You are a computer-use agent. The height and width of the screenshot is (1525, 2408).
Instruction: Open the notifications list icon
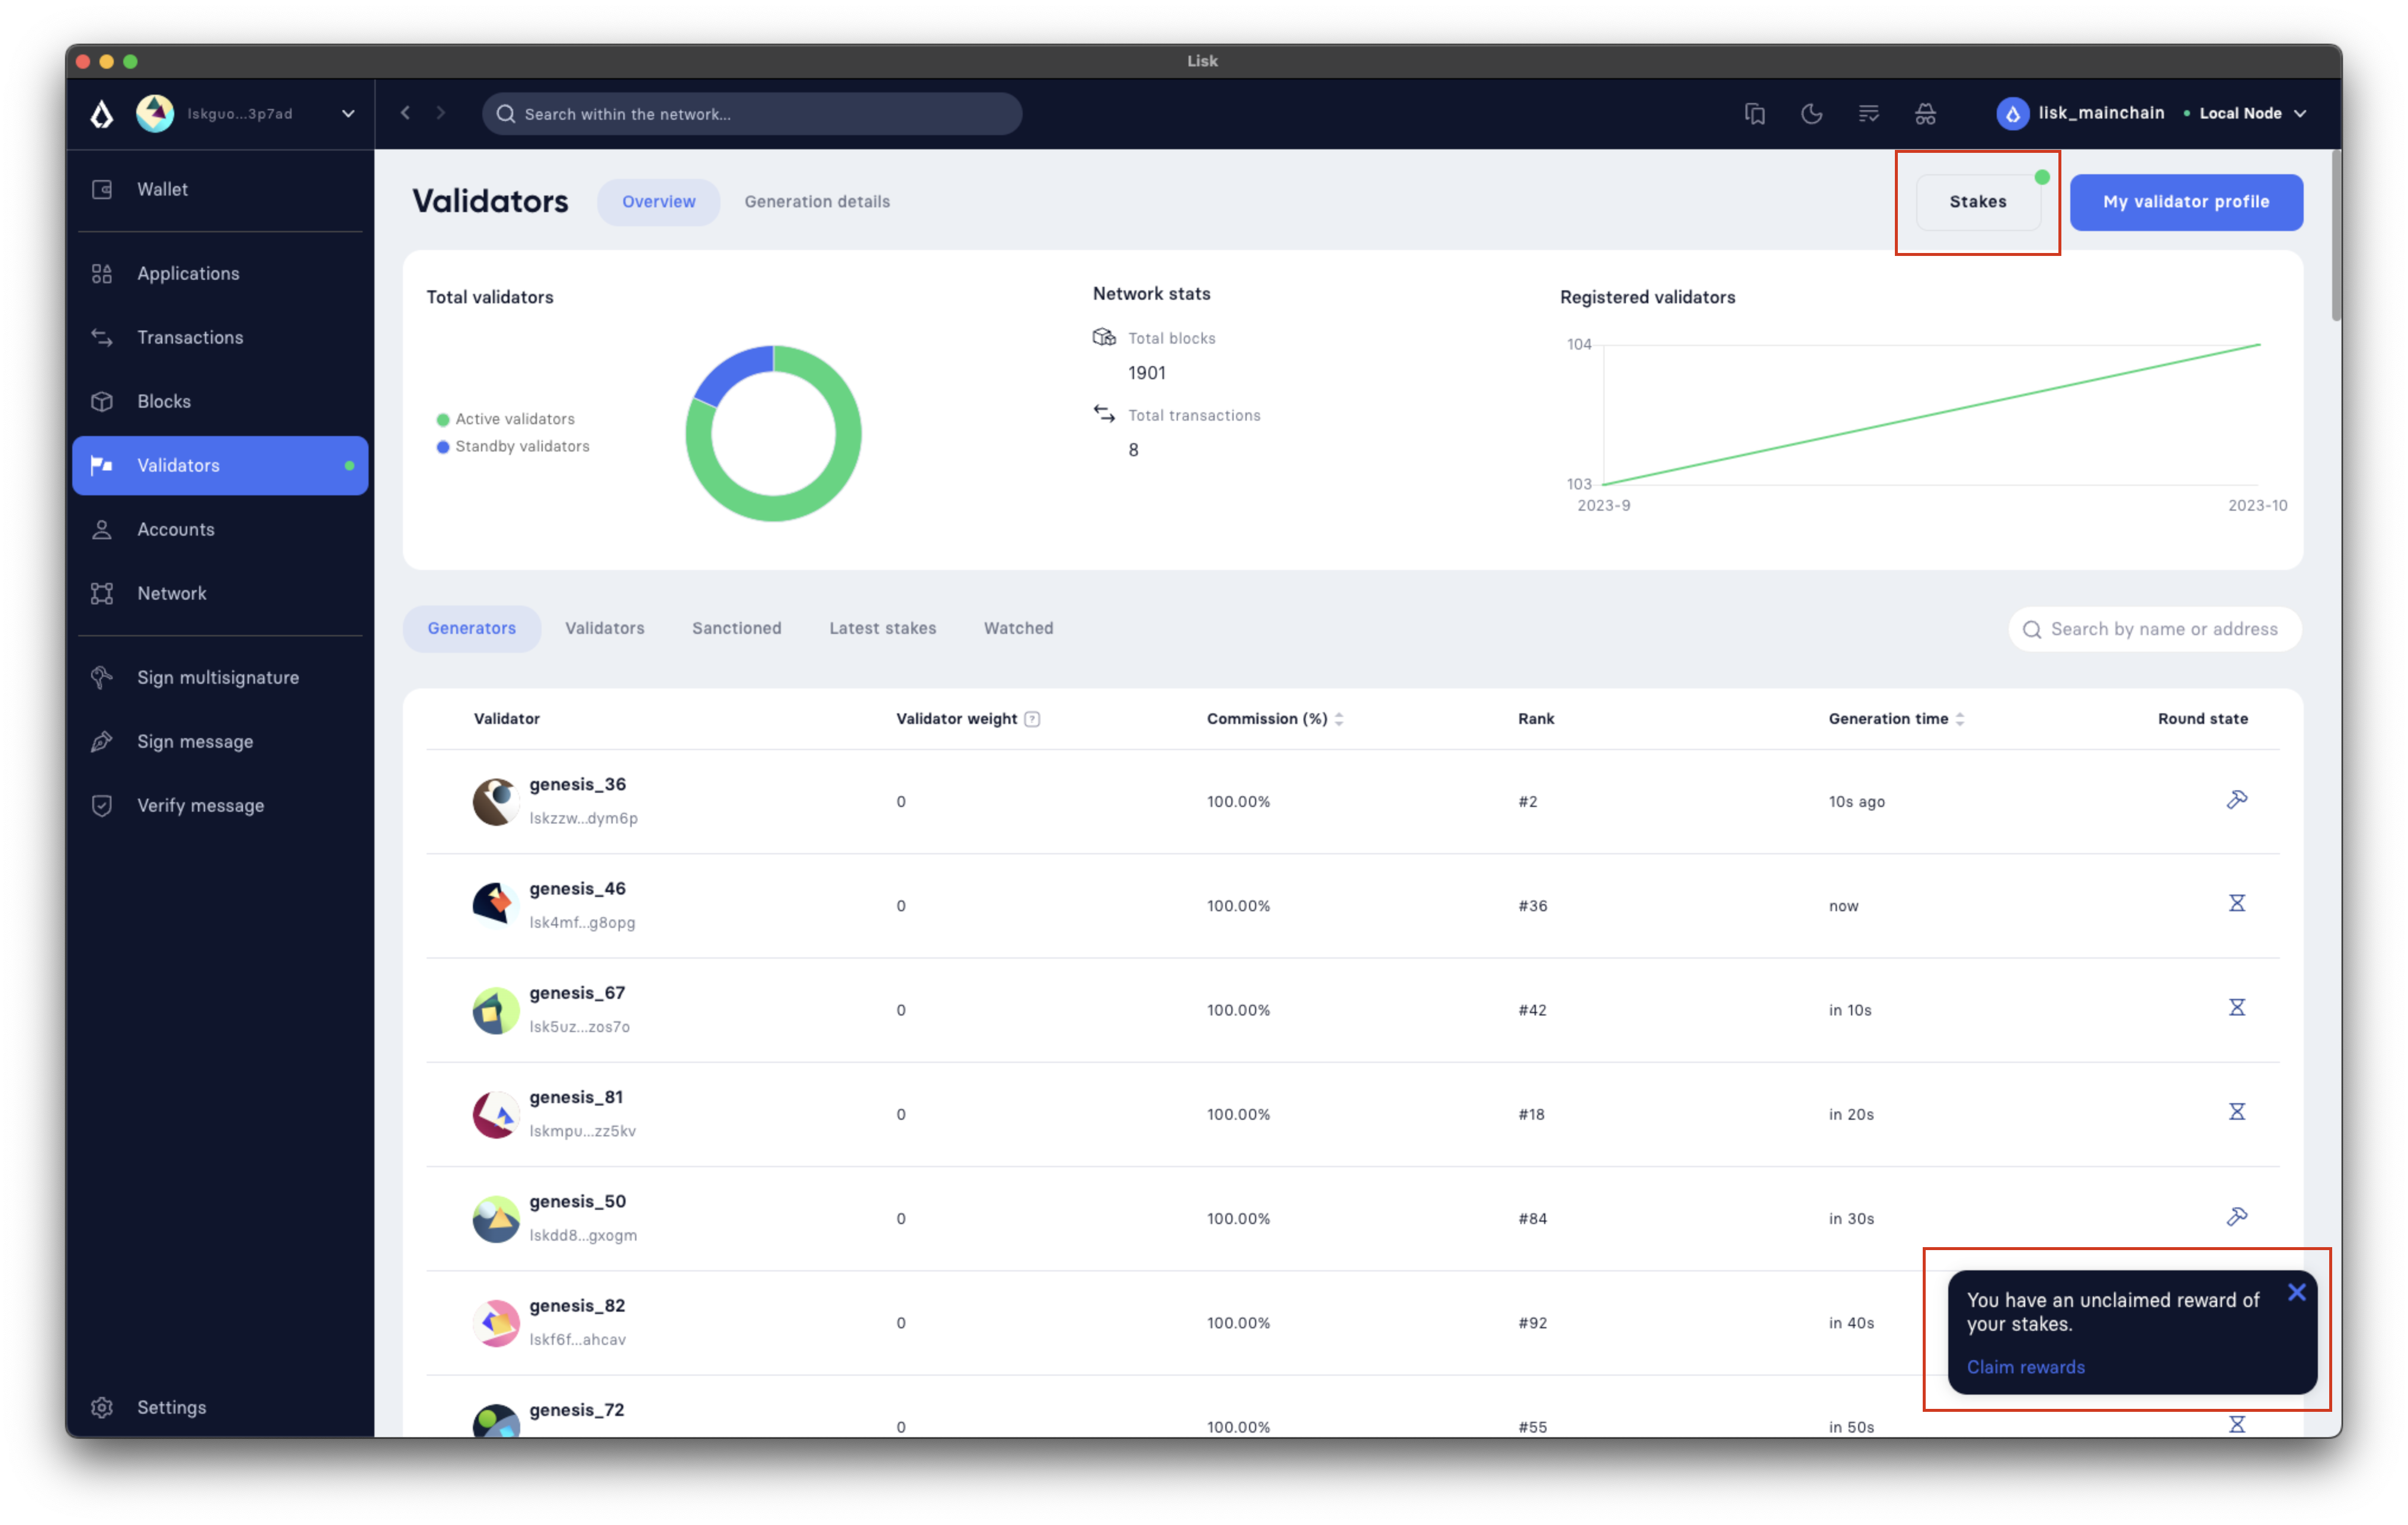point(1868,114)
